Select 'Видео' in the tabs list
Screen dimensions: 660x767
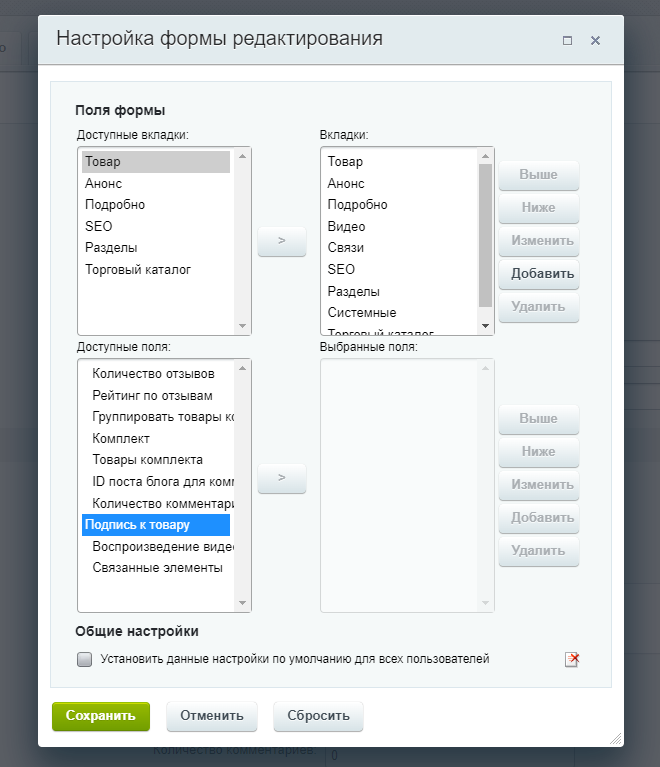346,226
